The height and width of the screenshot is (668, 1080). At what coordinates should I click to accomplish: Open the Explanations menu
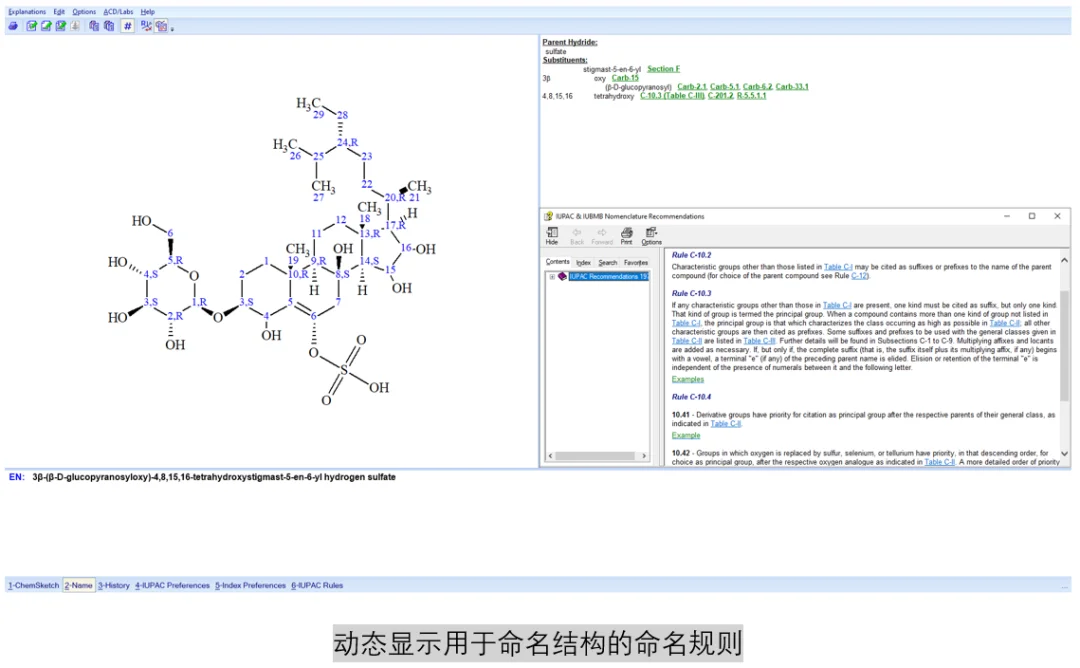pos(27,12)
